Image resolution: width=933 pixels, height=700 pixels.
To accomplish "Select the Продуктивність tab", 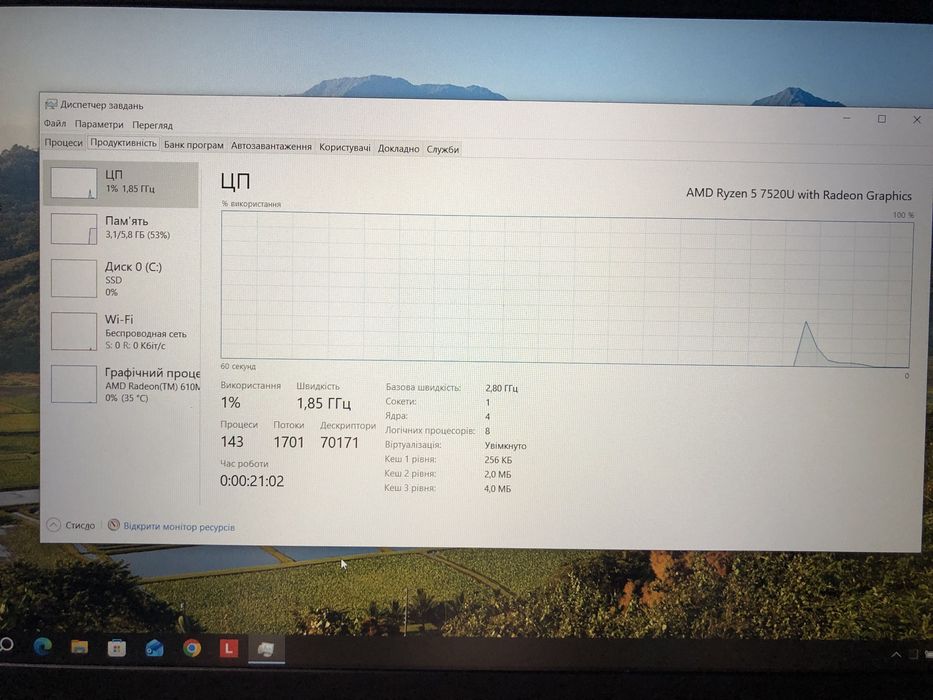I will [x=123, y=143].
